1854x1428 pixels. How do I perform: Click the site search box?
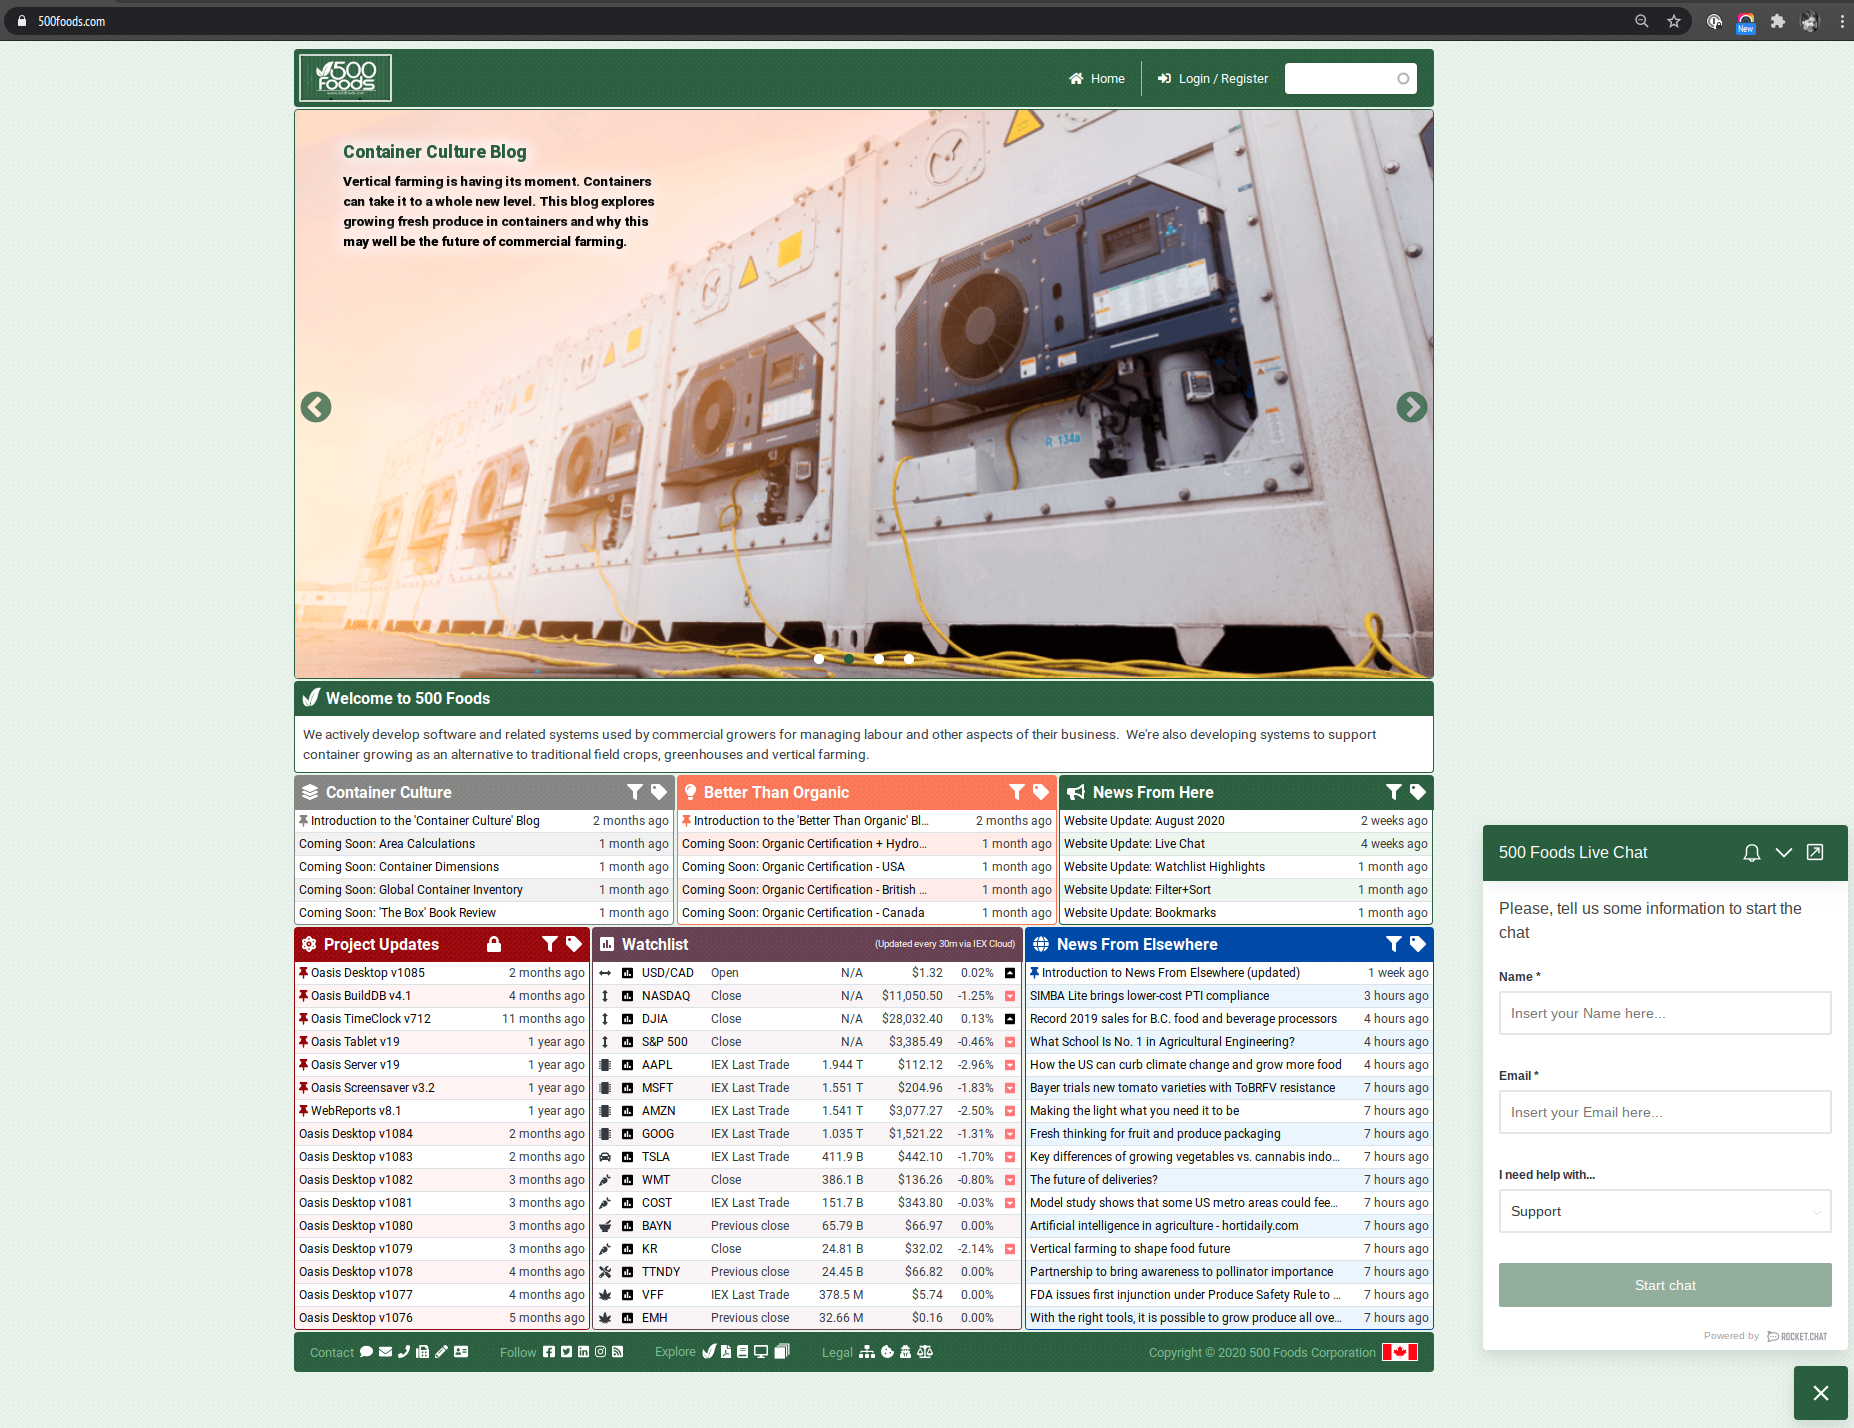(x=1350, y=78)
